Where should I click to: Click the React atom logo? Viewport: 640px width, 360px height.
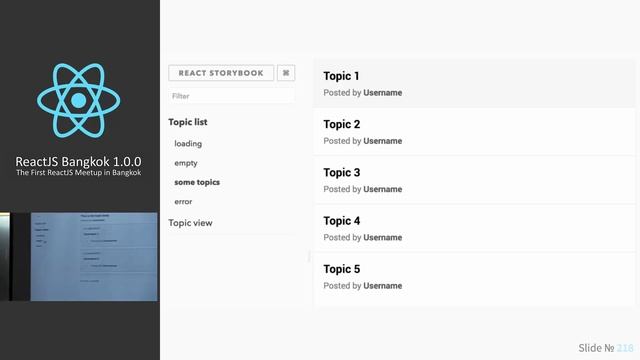(x=78, y=100)
